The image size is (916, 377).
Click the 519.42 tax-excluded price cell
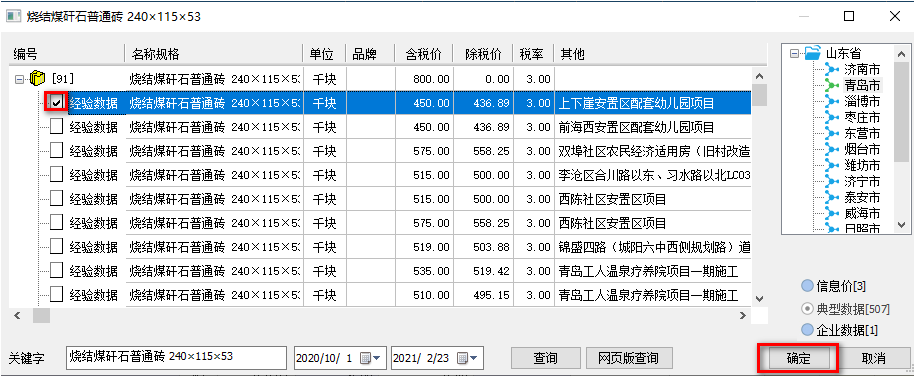point(483,271)
